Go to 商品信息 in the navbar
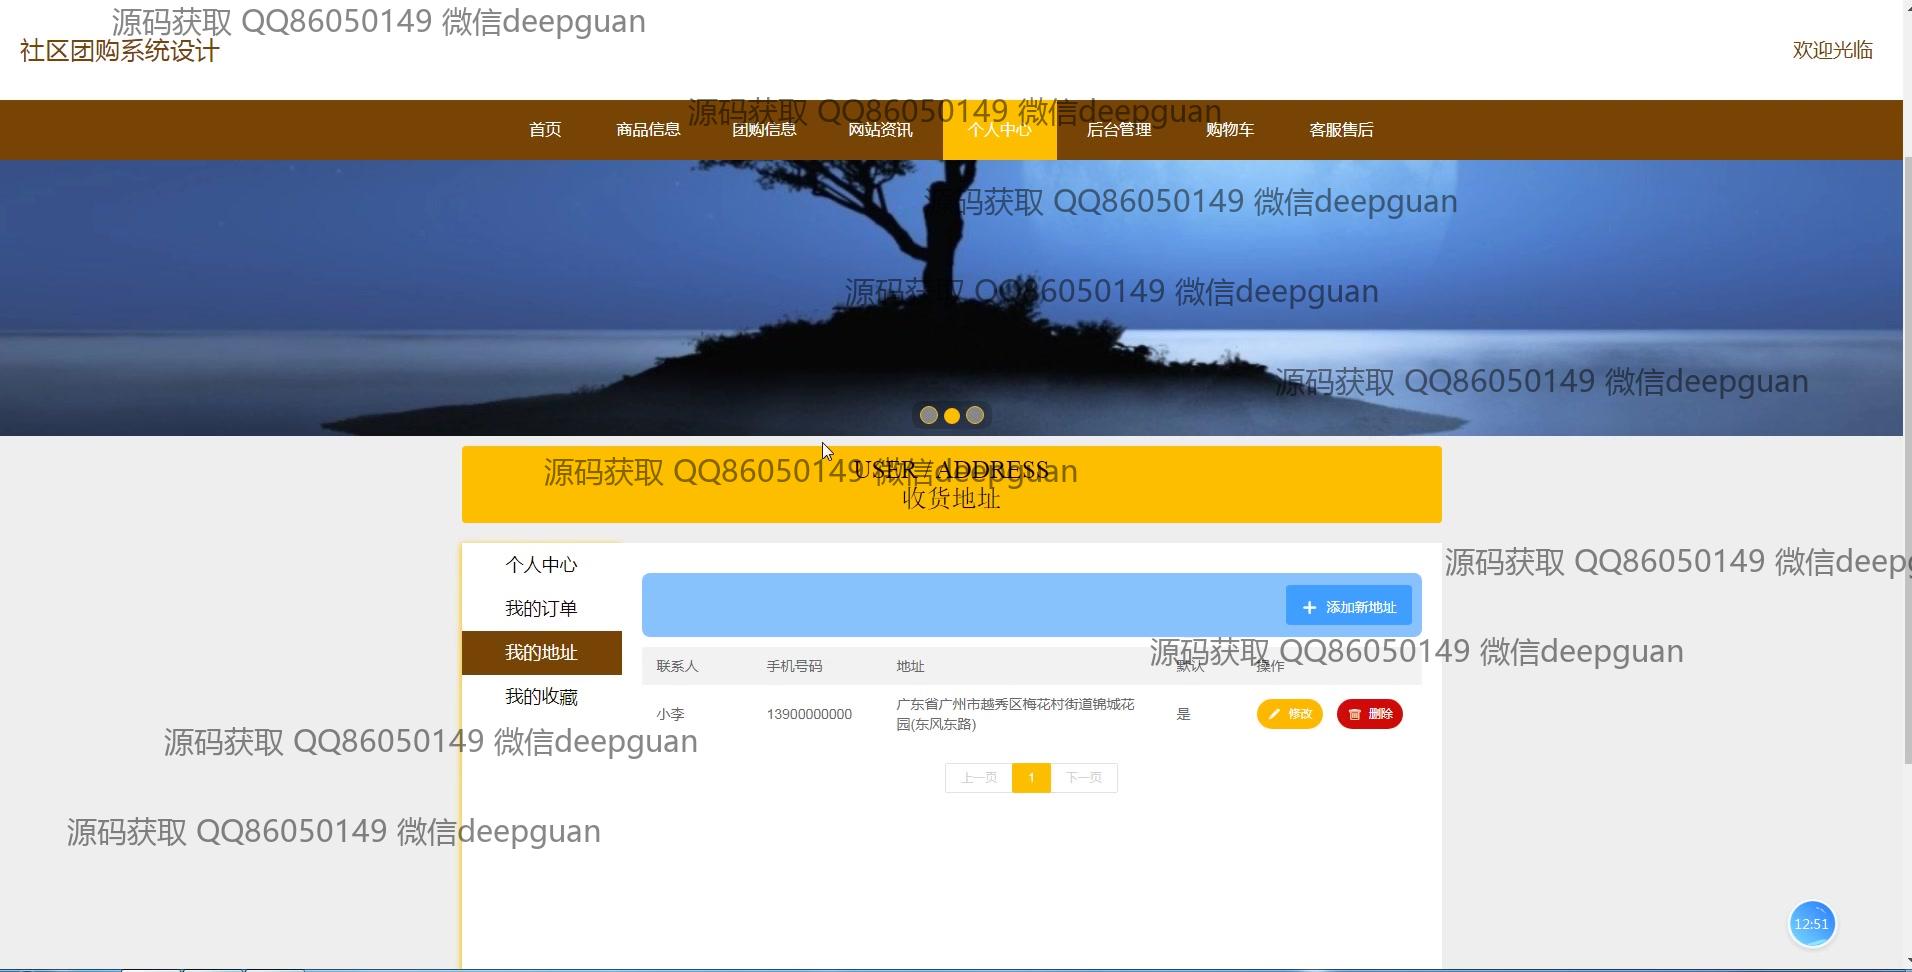This screenshot has width=1912, height=972. 648,130
